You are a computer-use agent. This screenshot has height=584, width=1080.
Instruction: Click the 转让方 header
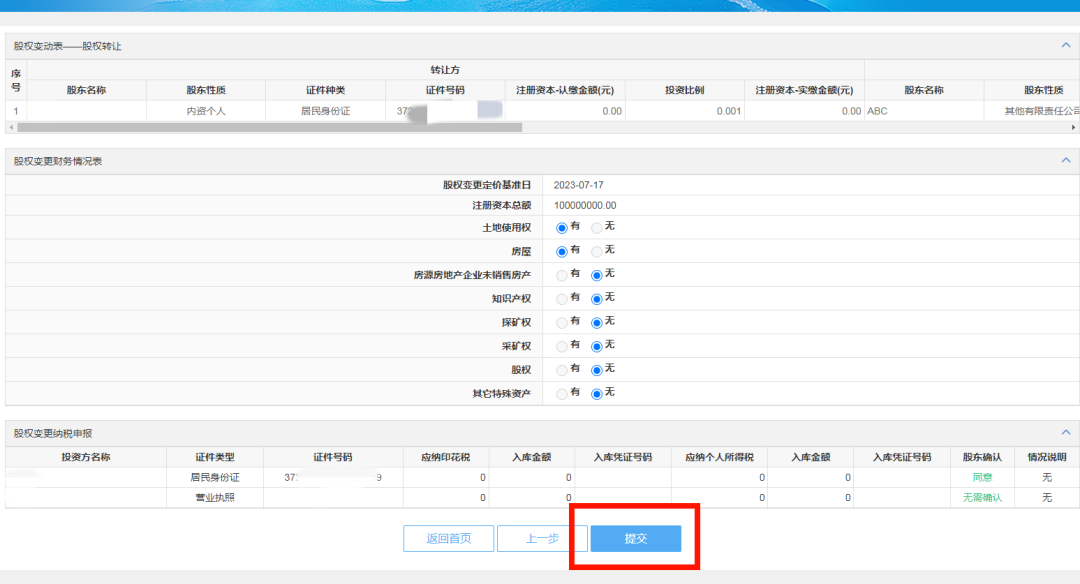[x=445, y=70]
